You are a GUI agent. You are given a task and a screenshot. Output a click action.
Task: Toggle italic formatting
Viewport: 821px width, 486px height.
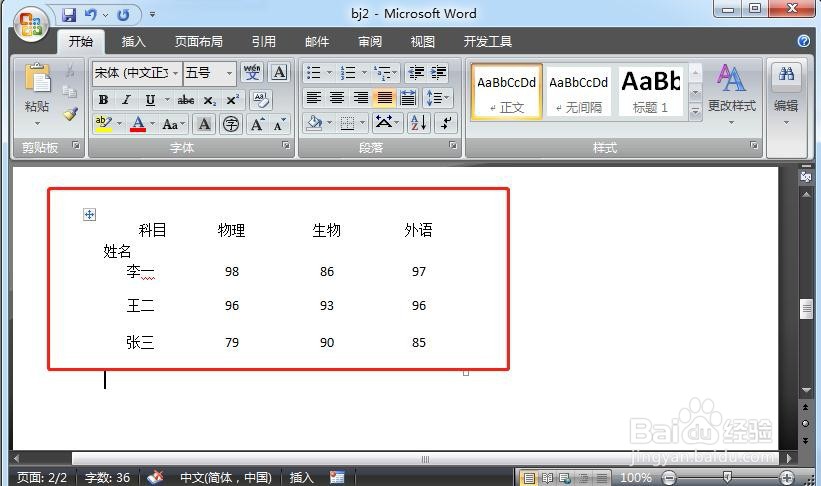pyautogui.click(x=126, y=100)
